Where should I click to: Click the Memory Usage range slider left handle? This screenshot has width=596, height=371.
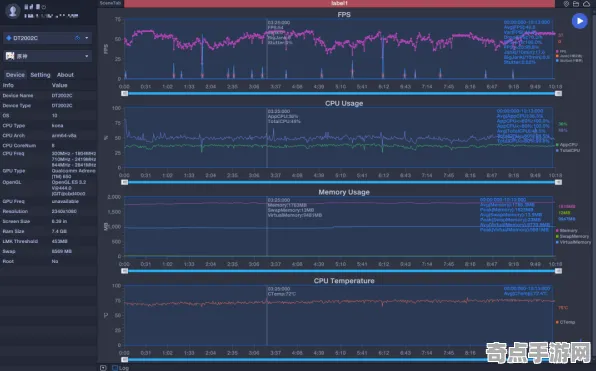[x=124, y=271]
